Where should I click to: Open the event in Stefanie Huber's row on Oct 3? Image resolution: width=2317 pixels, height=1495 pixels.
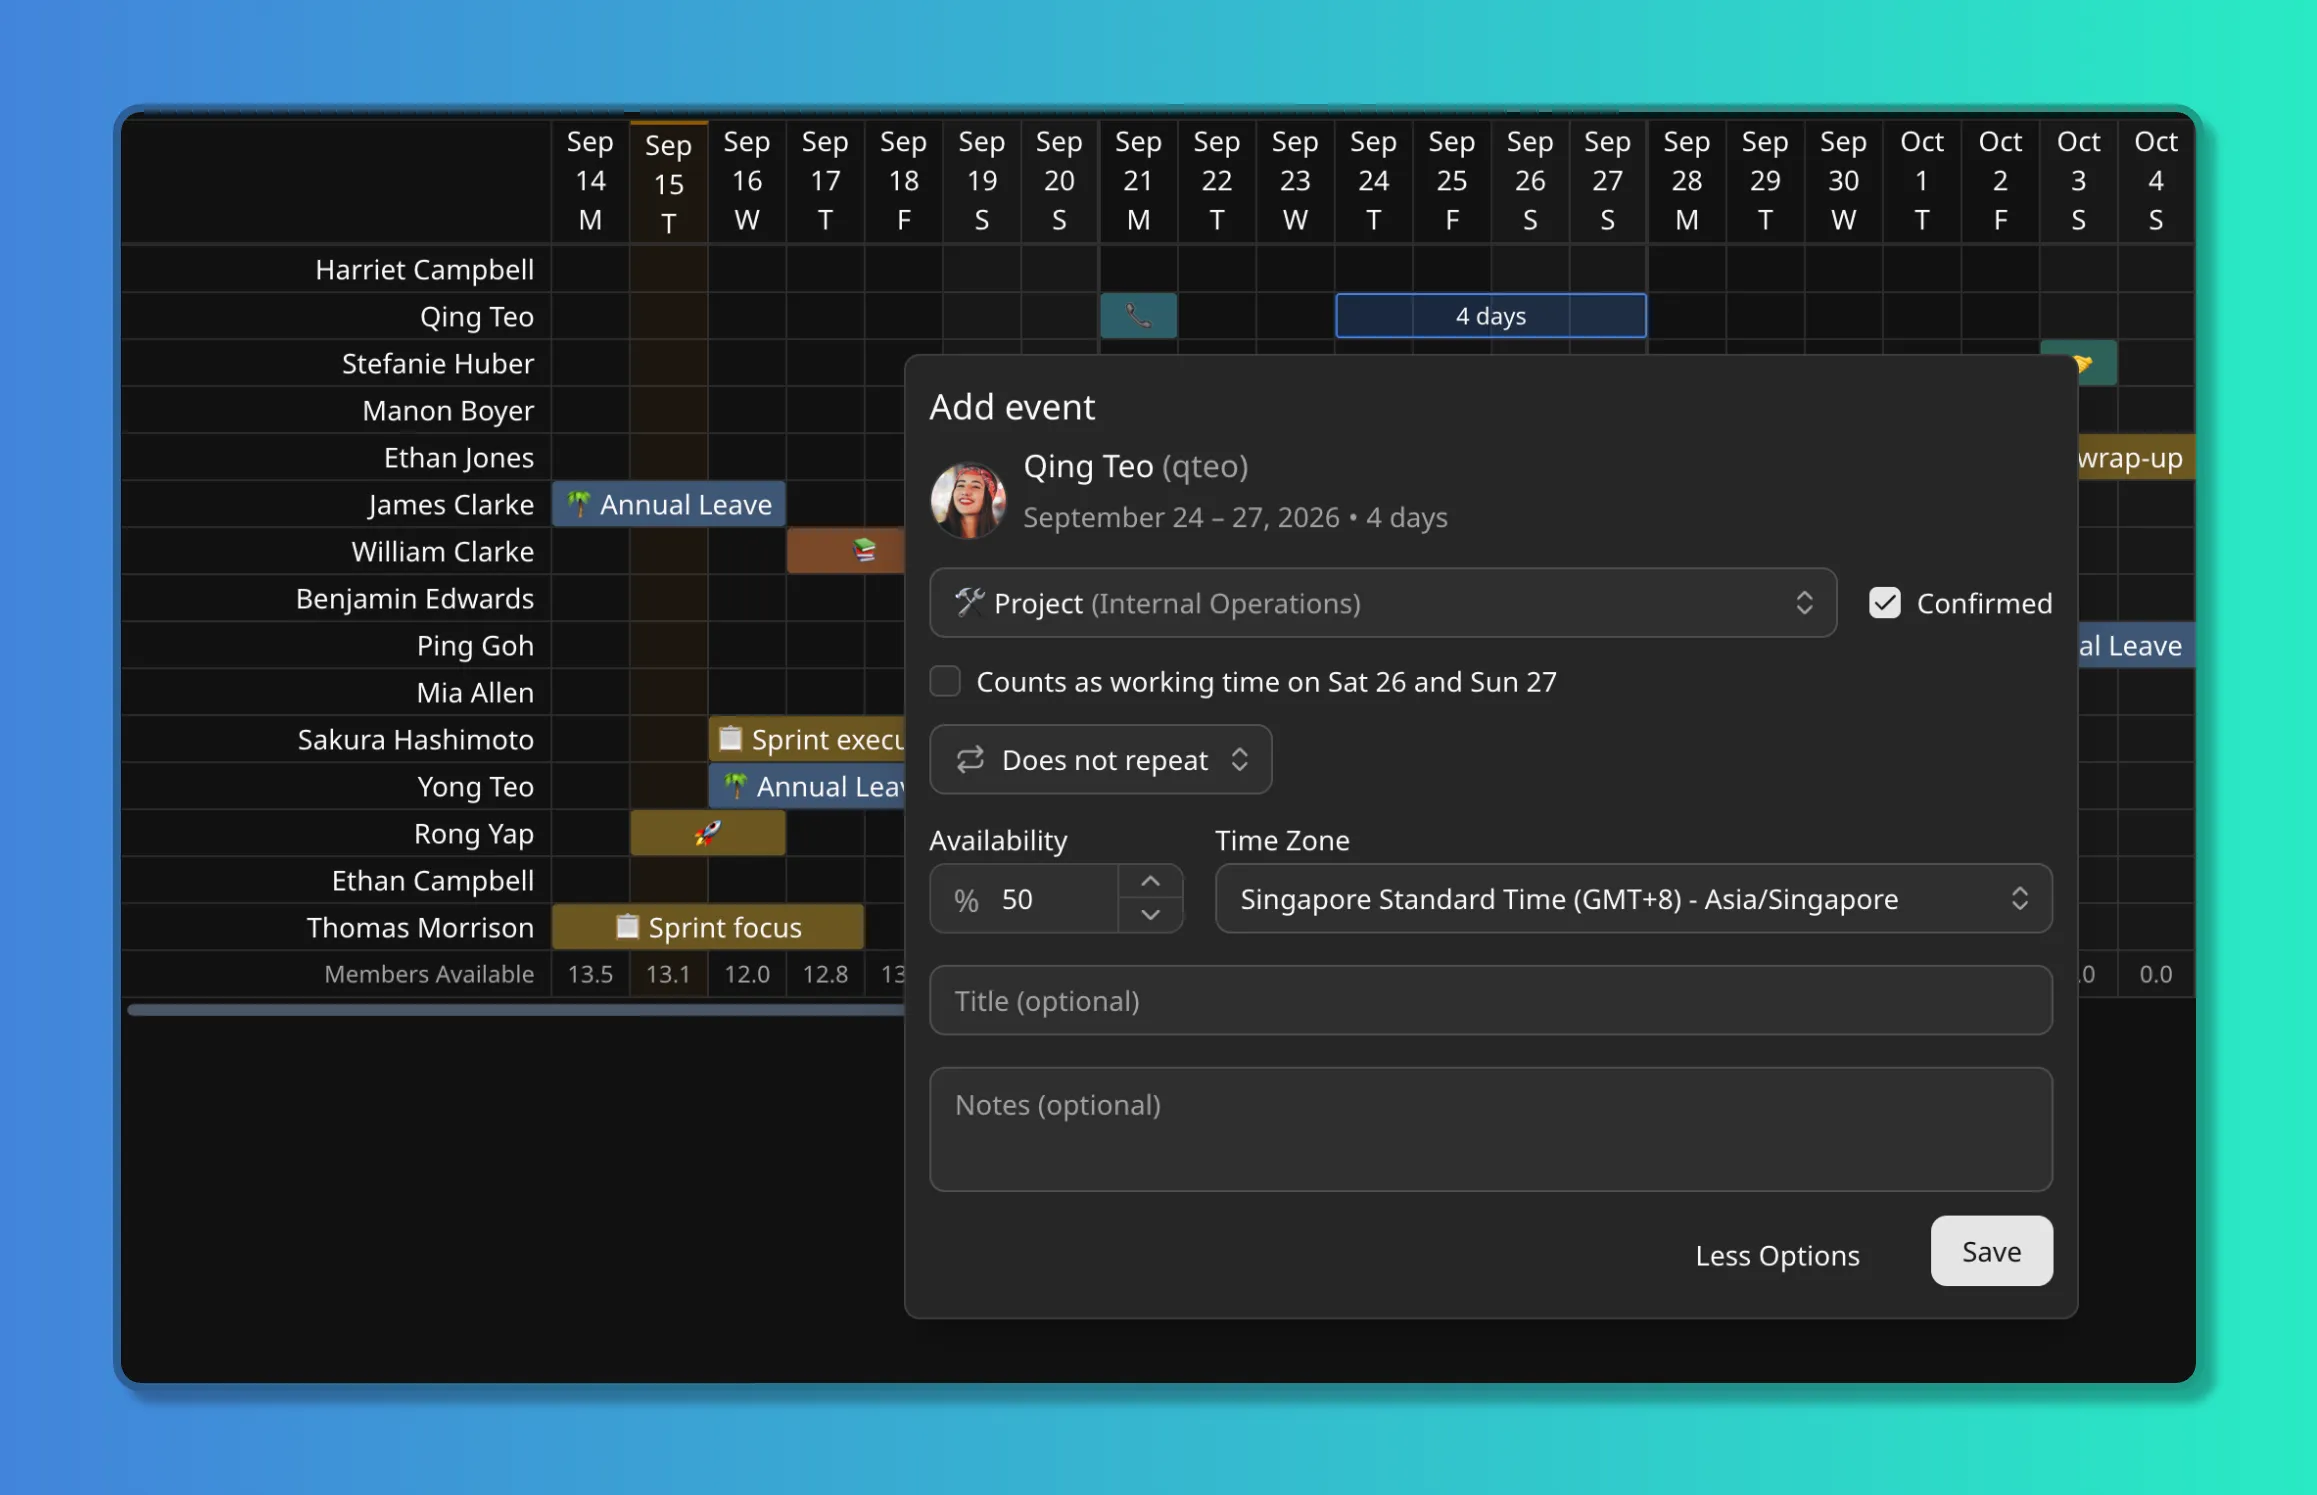point(2079,363)
